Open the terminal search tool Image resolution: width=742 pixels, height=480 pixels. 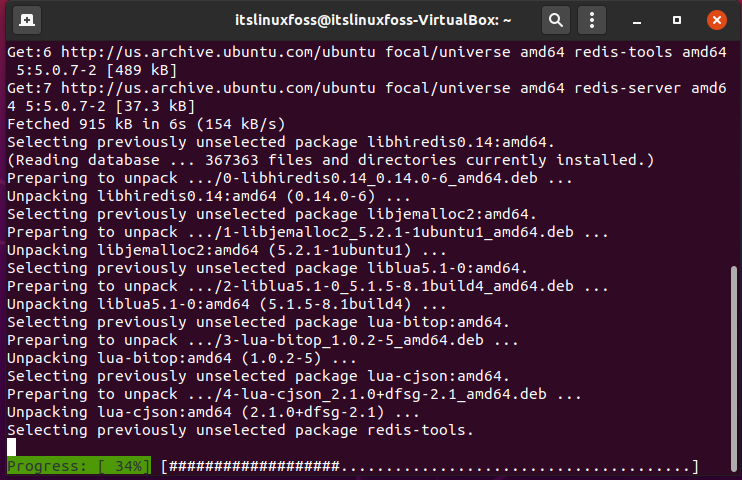tap(556, 20)
